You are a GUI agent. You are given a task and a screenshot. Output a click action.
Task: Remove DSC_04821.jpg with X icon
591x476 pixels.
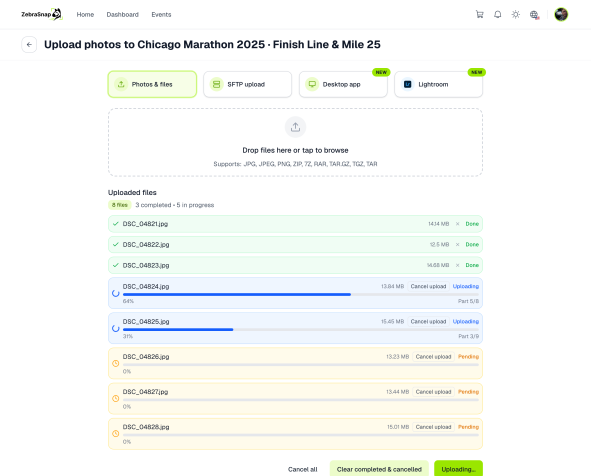pos(458,224)
